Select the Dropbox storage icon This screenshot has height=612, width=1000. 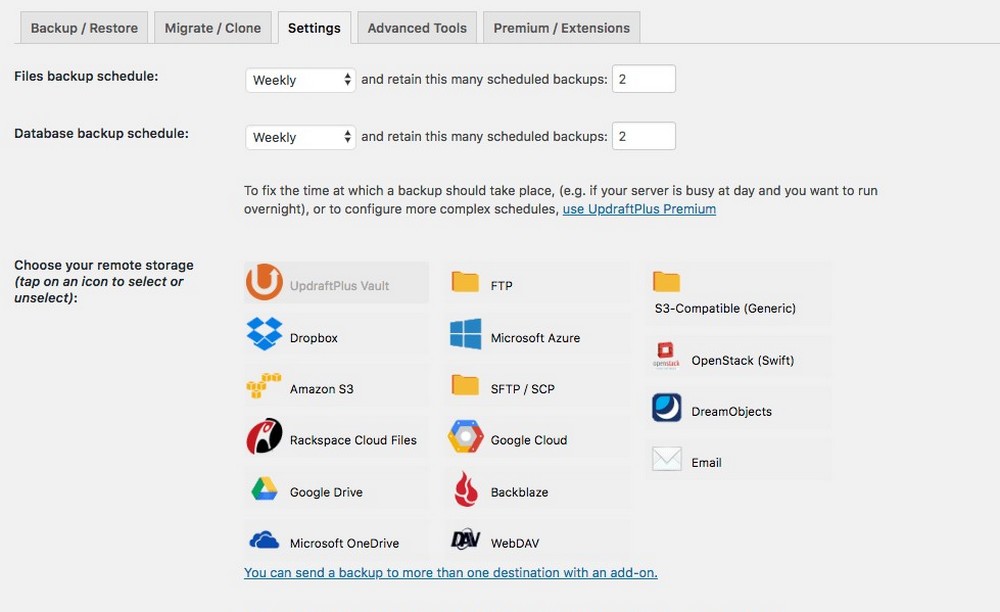tap(264, 334)
